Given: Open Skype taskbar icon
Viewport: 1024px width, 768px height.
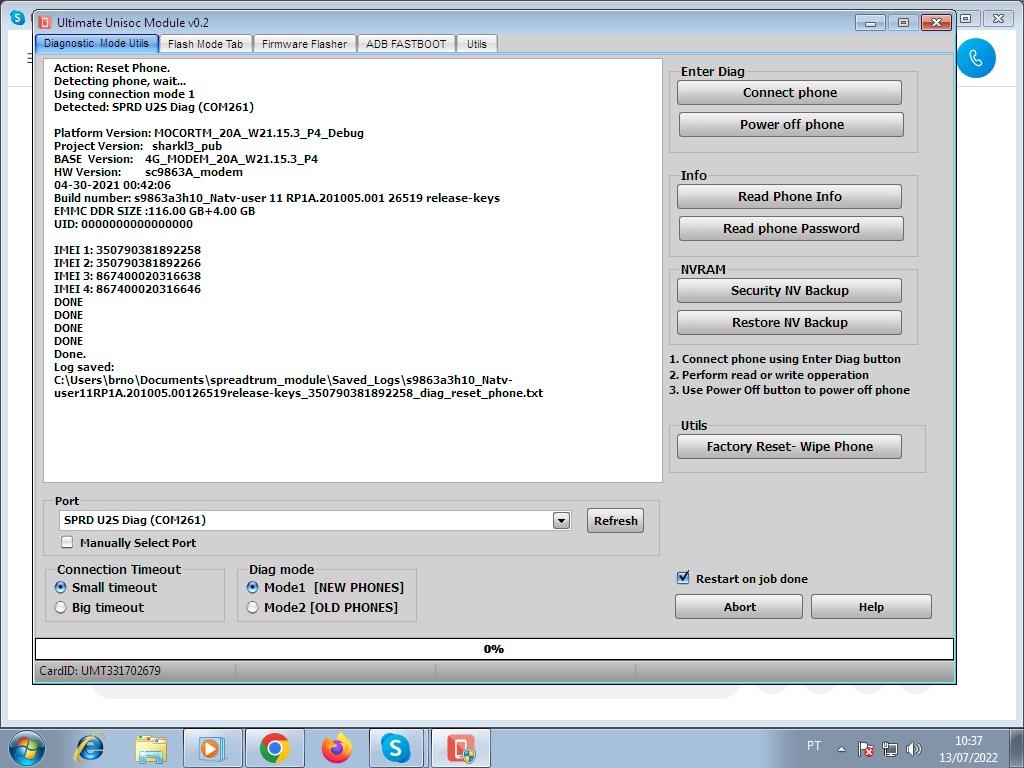Looking at the screenshot, I should coord(396,748).
